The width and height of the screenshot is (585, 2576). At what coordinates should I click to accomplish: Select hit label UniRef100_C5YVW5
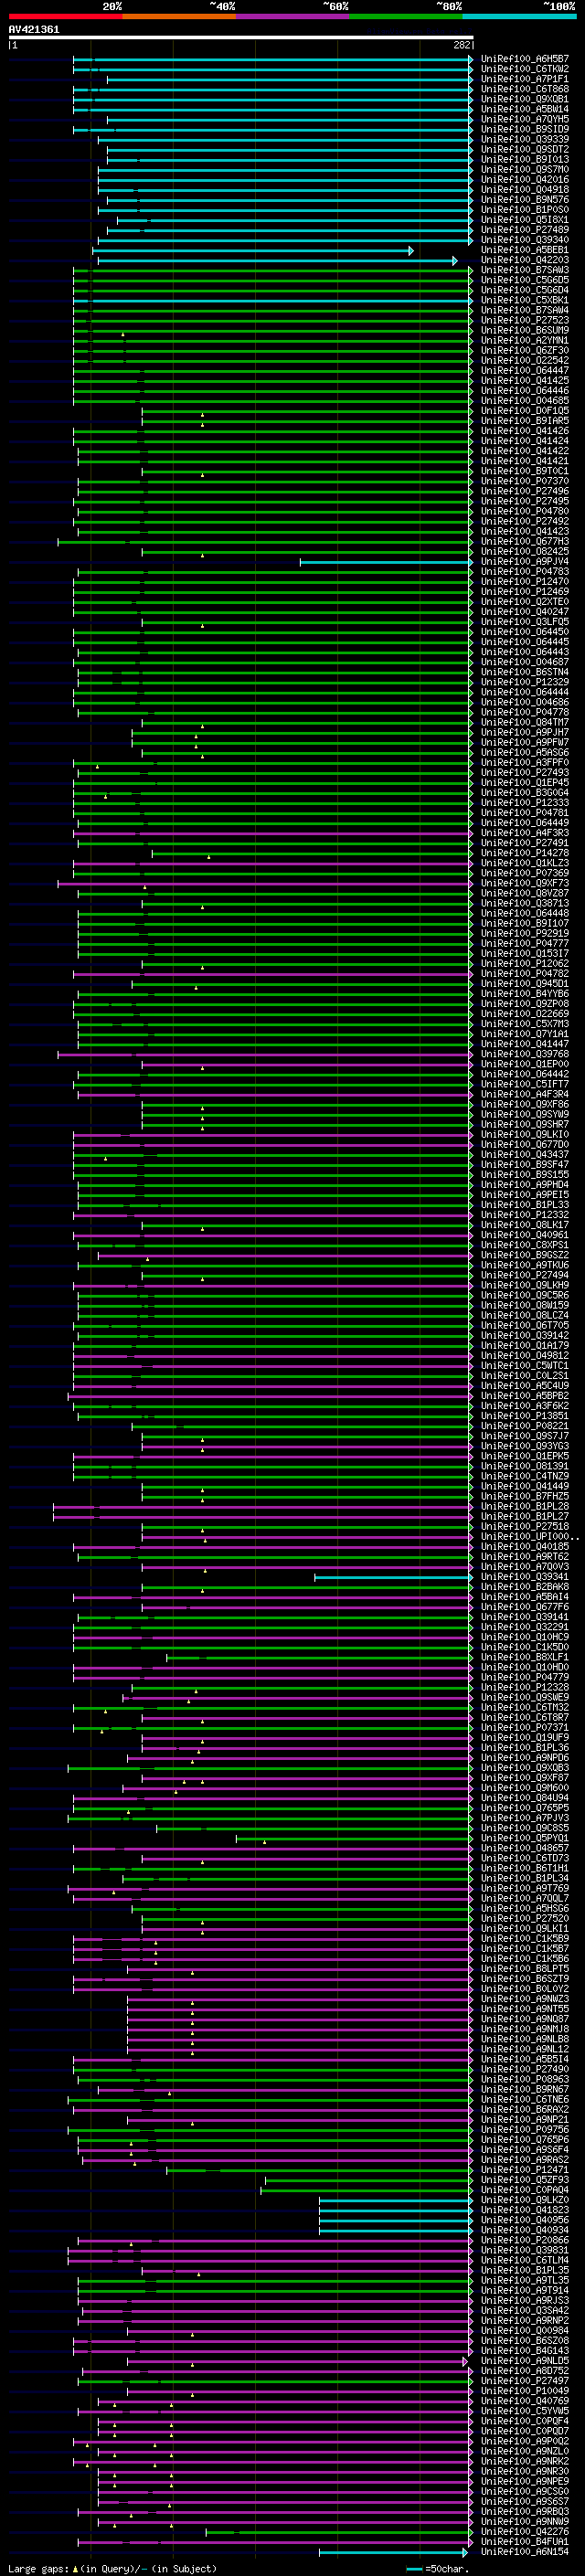(x=525, y=2410)
